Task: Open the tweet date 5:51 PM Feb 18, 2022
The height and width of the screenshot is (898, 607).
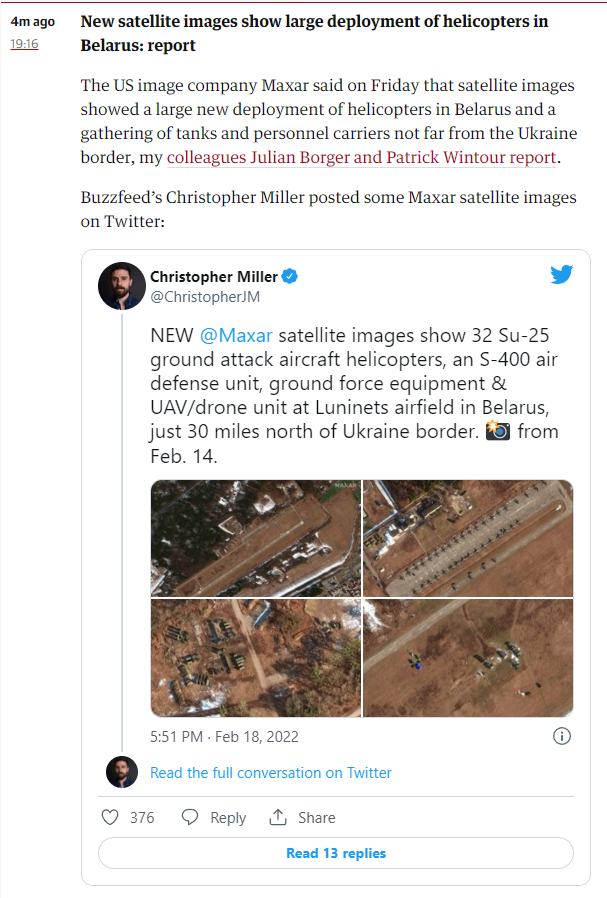Action: click(224, 737)
